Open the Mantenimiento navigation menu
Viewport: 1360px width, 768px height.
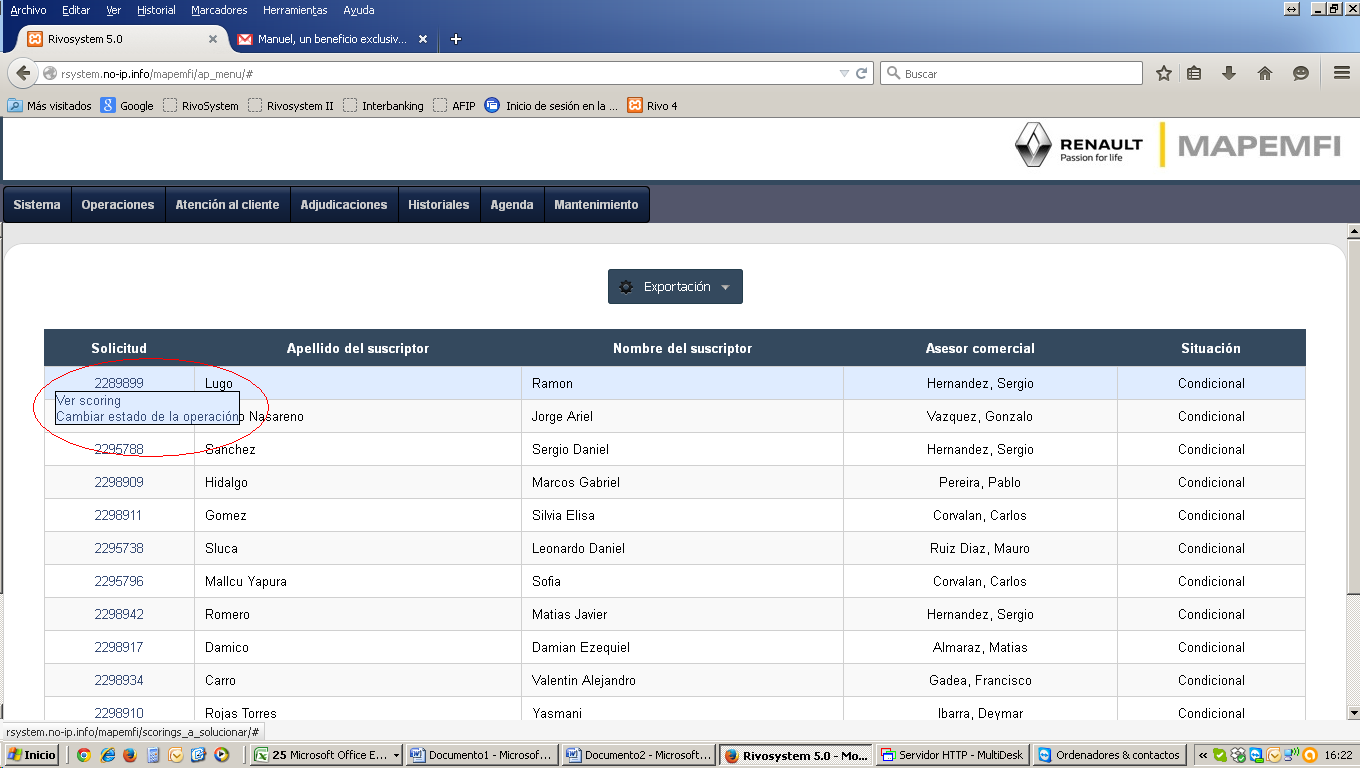tap(596, 205)
